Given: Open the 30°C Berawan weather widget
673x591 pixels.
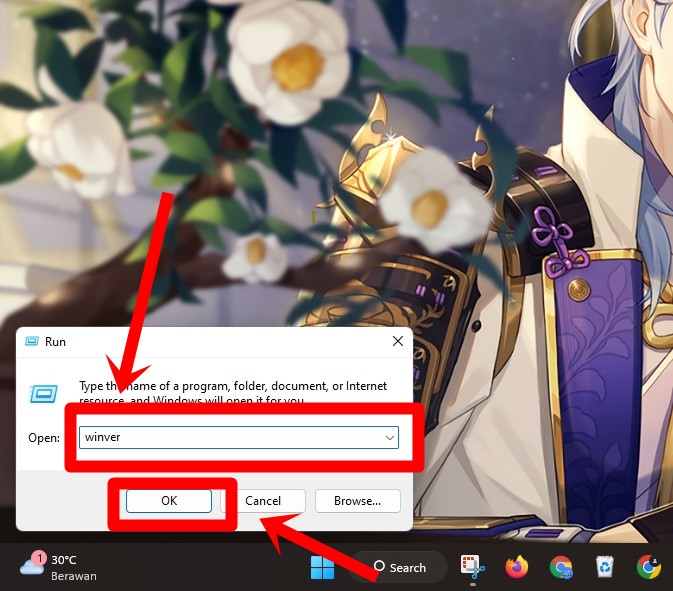Looking at the screenshot, I should [x=58, y=567].
